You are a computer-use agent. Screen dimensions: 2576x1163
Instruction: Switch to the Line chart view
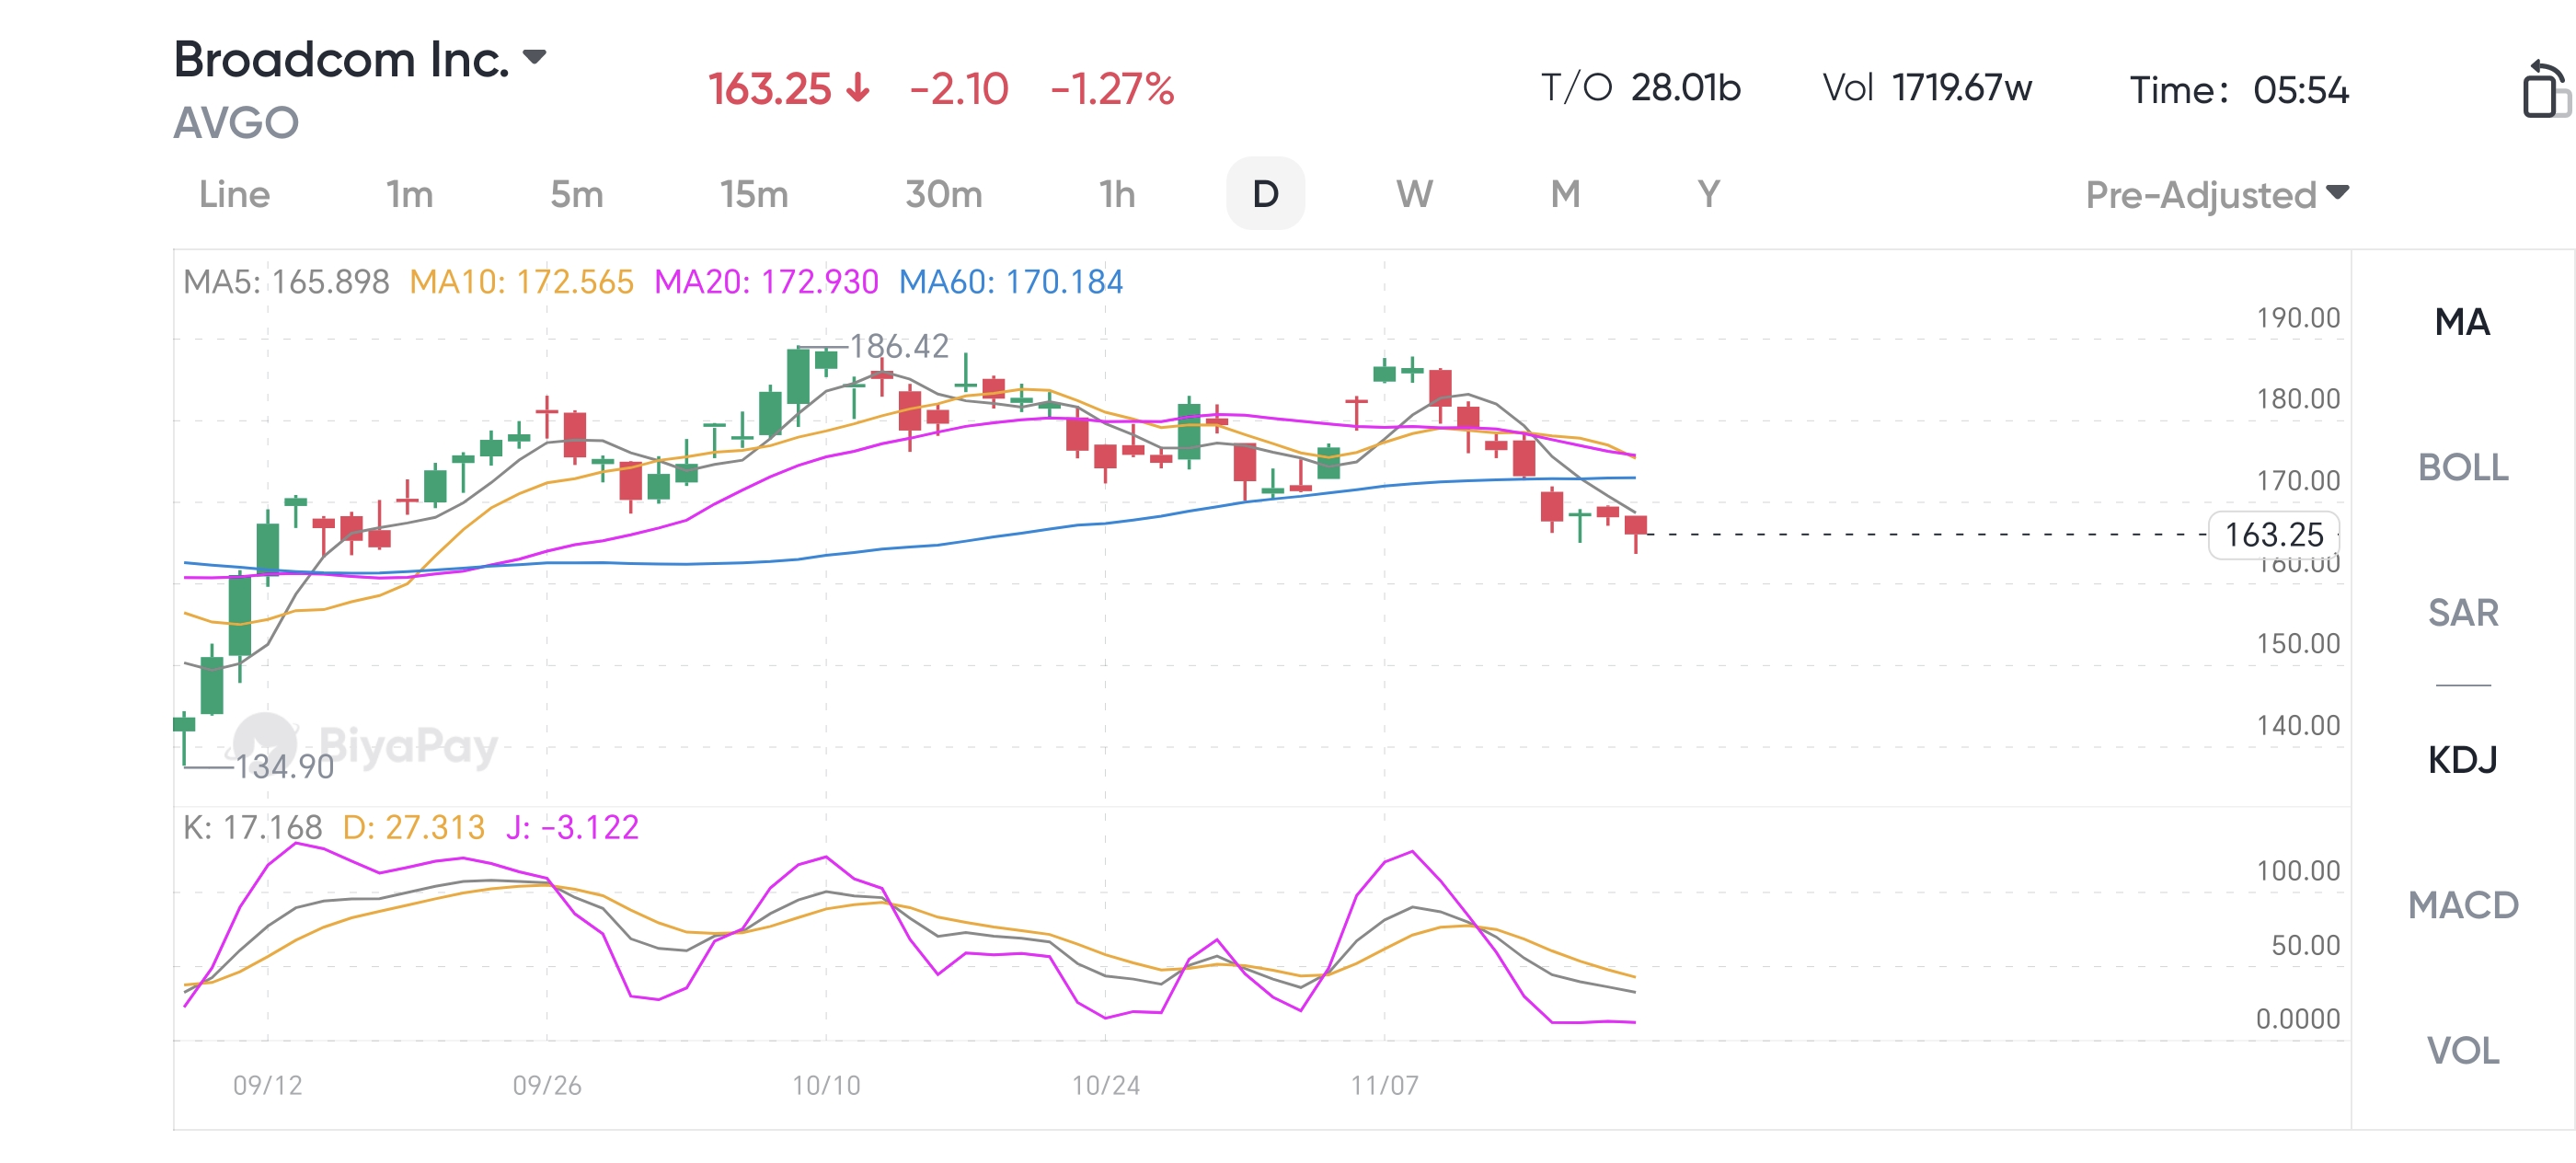coord(234,194)
